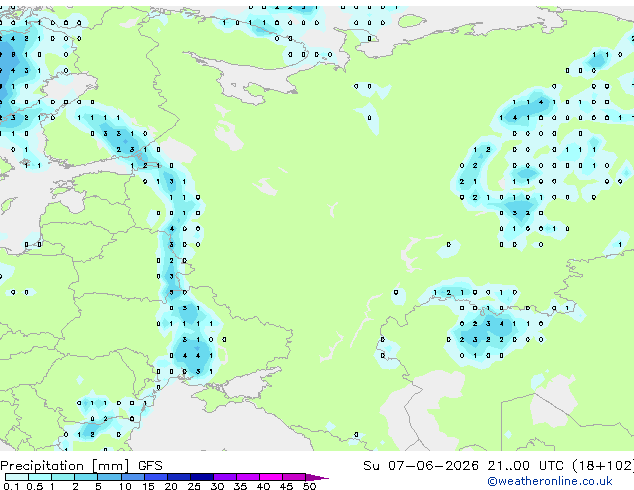The width and height of the screenshot is (634, 490).
Task: Click the 'GFS' model label
Action: tap(150, 466)
